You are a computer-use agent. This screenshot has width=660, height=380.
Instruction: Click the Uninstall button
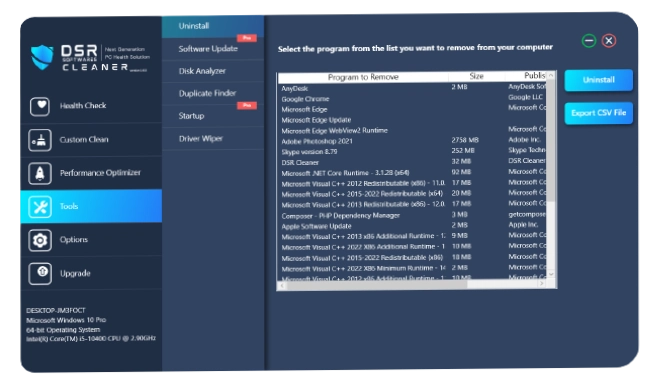pyautogui.click(x=598, y=80)
